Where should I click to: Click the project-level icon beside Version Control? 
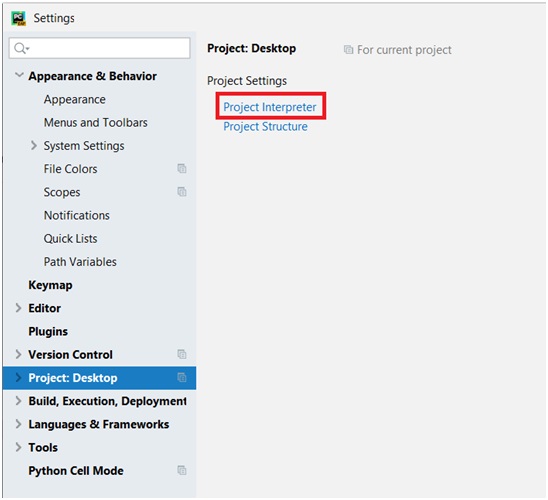182,354
